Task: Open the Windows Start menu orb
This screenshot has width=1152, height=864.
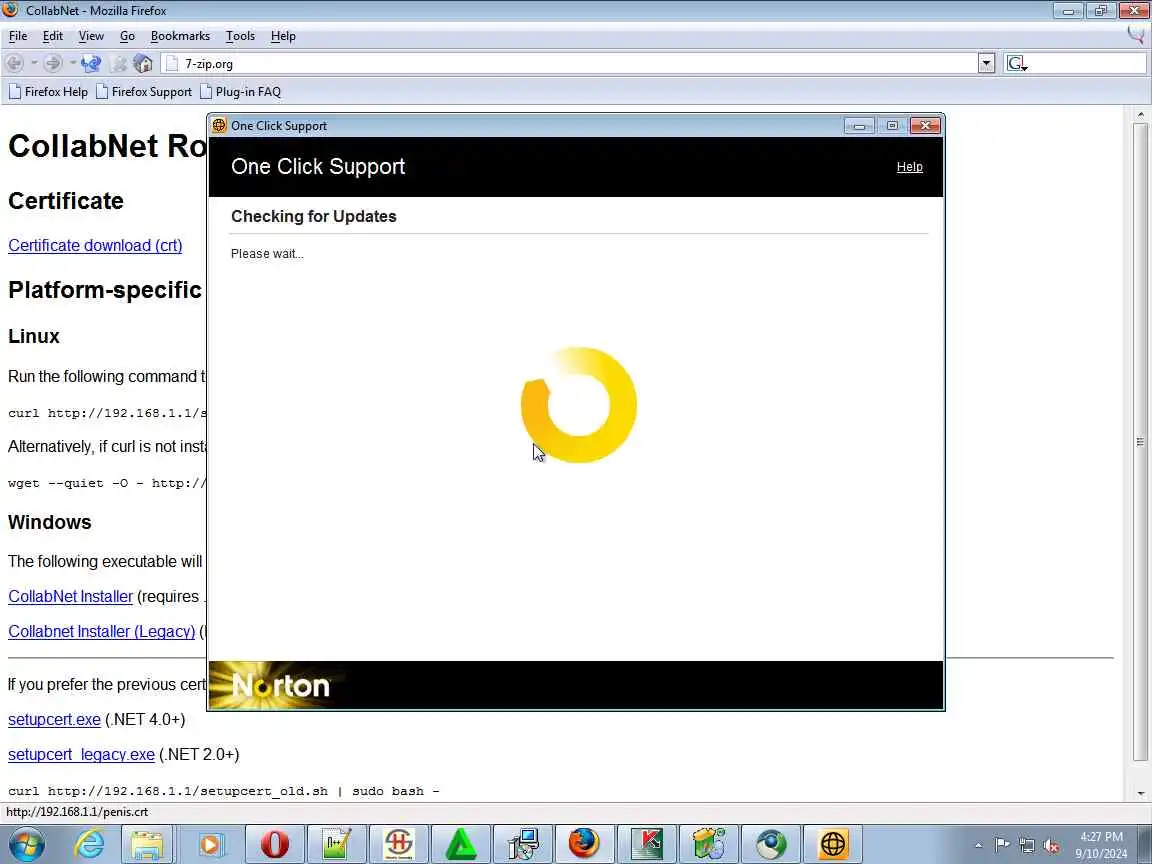Action: coord(27,844)
